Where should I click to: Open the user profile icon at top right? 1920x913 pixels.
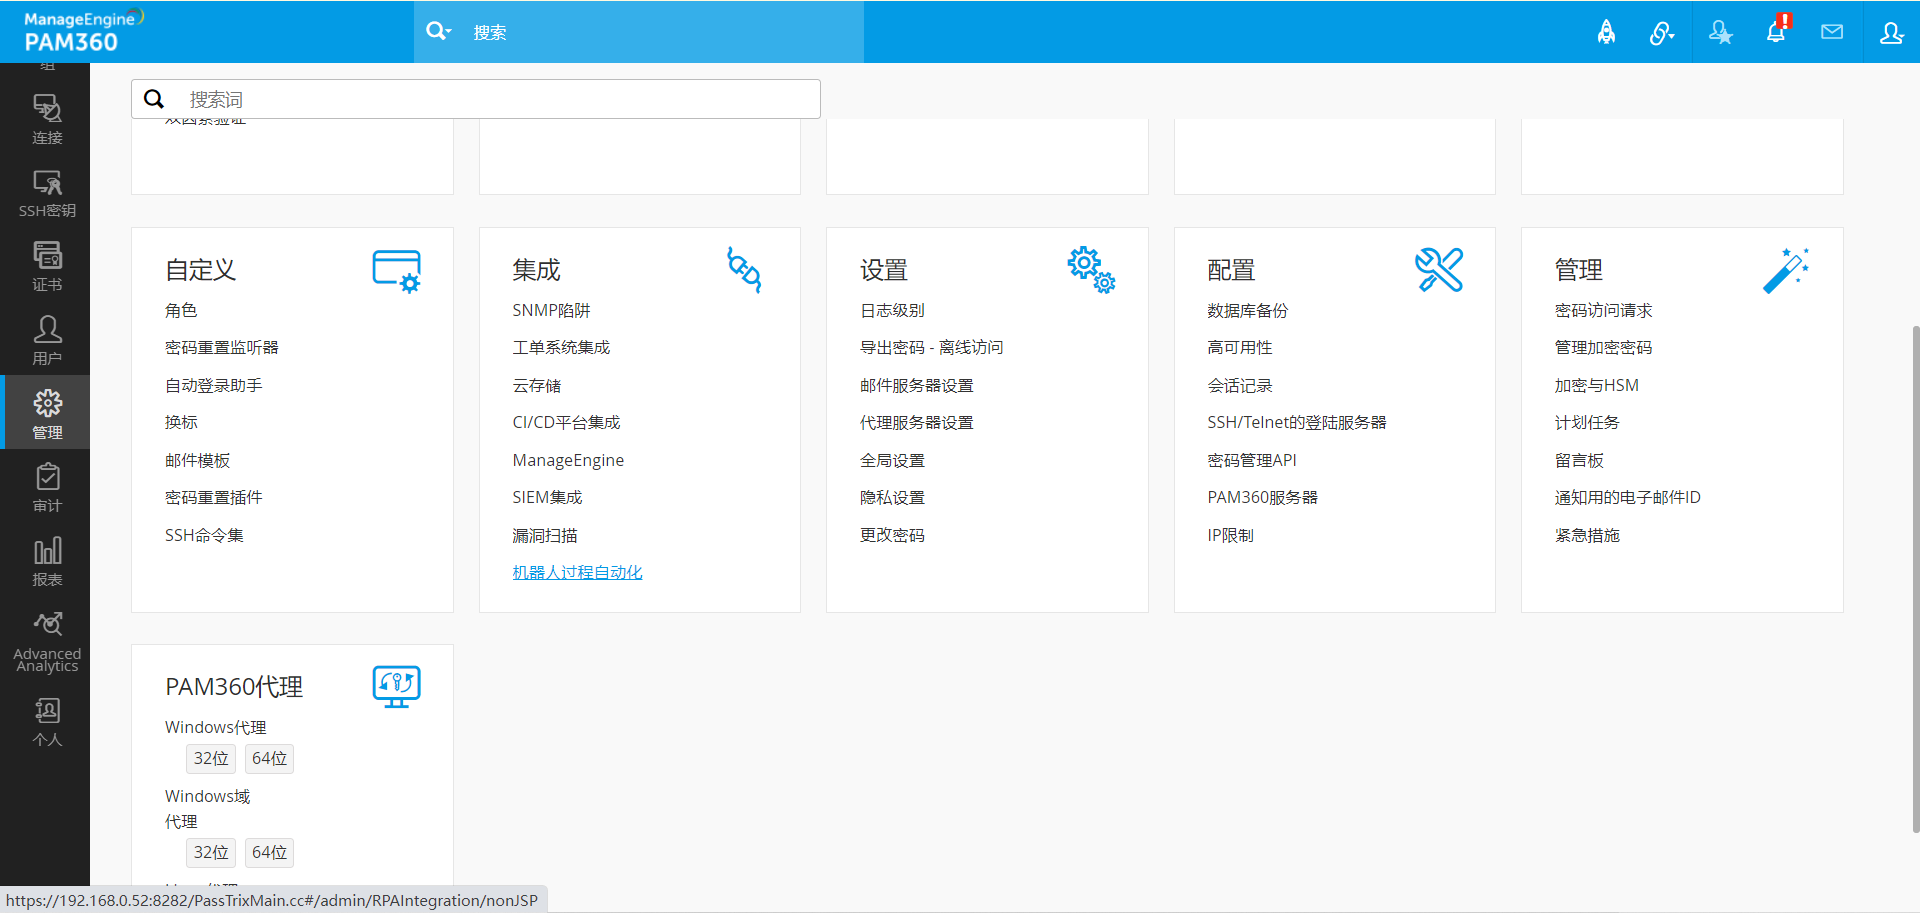1891,33
